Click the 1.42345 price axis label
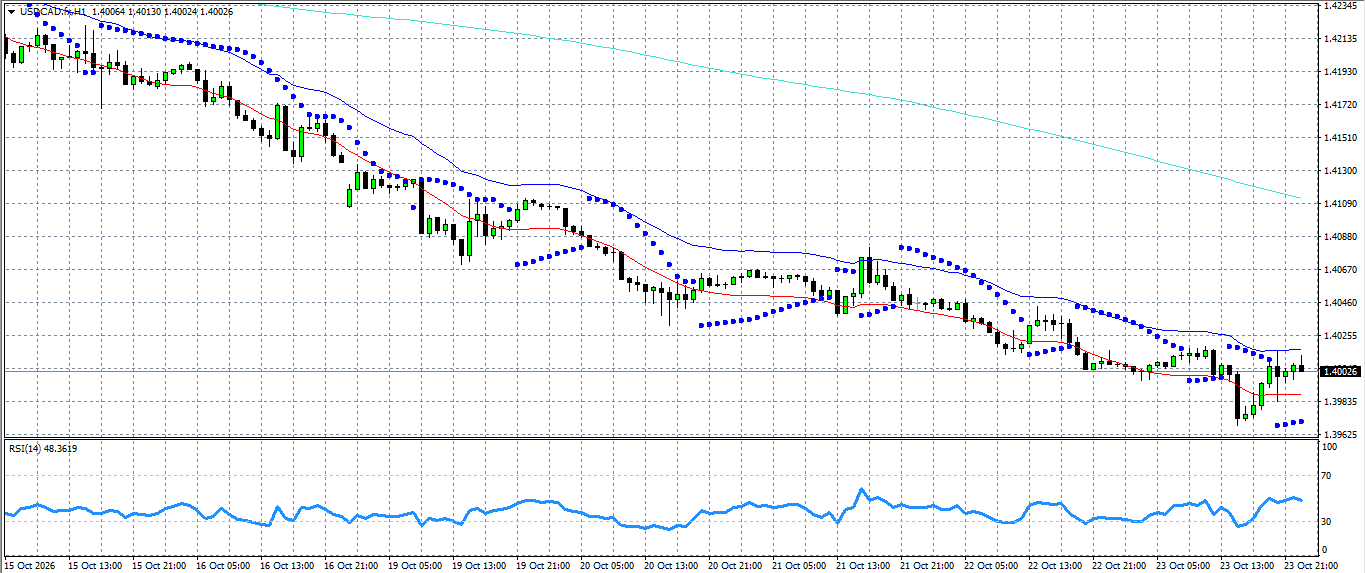1365x573 pixels. tap(1339, 6)
